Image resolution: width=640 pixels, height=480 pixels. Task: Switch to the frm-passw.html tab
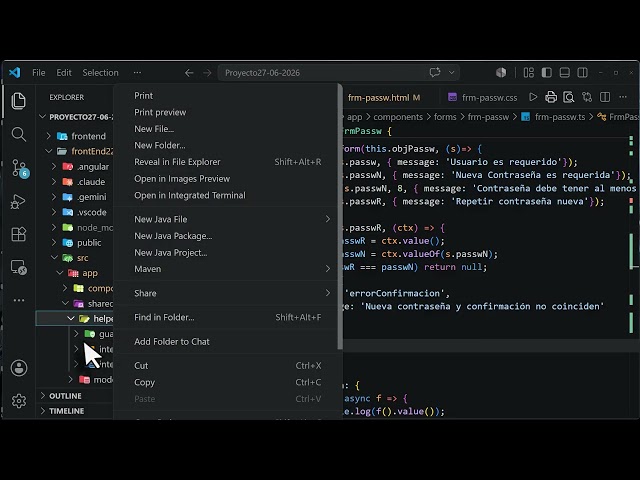click(x=384, y=98)
